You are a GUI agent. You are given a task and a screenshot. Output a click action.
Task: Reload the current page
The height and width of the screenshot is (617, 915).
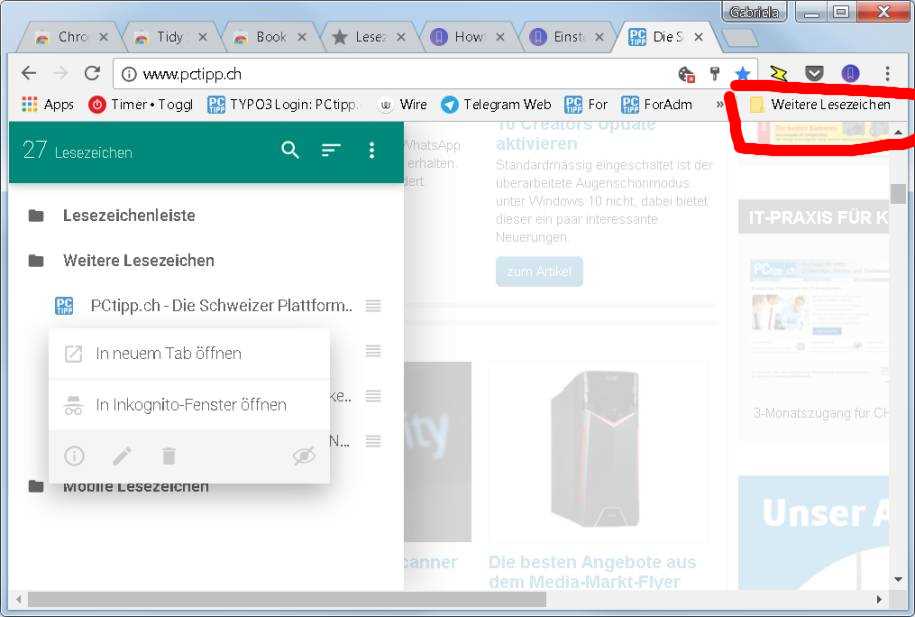(92, 74)
